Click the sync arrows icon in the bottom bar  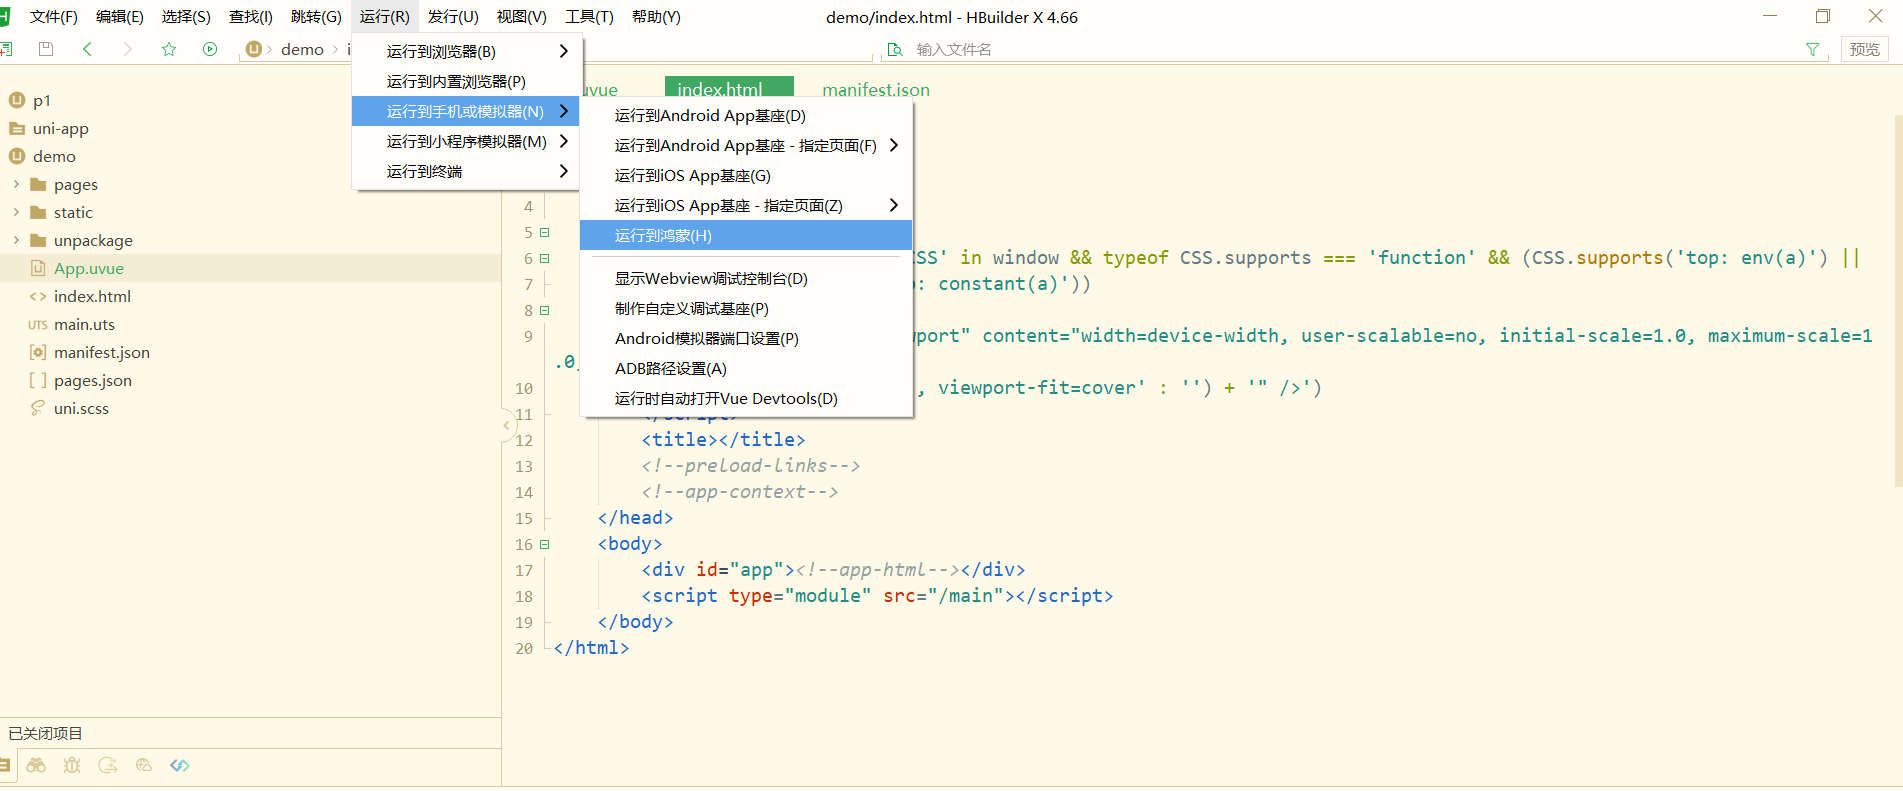pos(108,765)
